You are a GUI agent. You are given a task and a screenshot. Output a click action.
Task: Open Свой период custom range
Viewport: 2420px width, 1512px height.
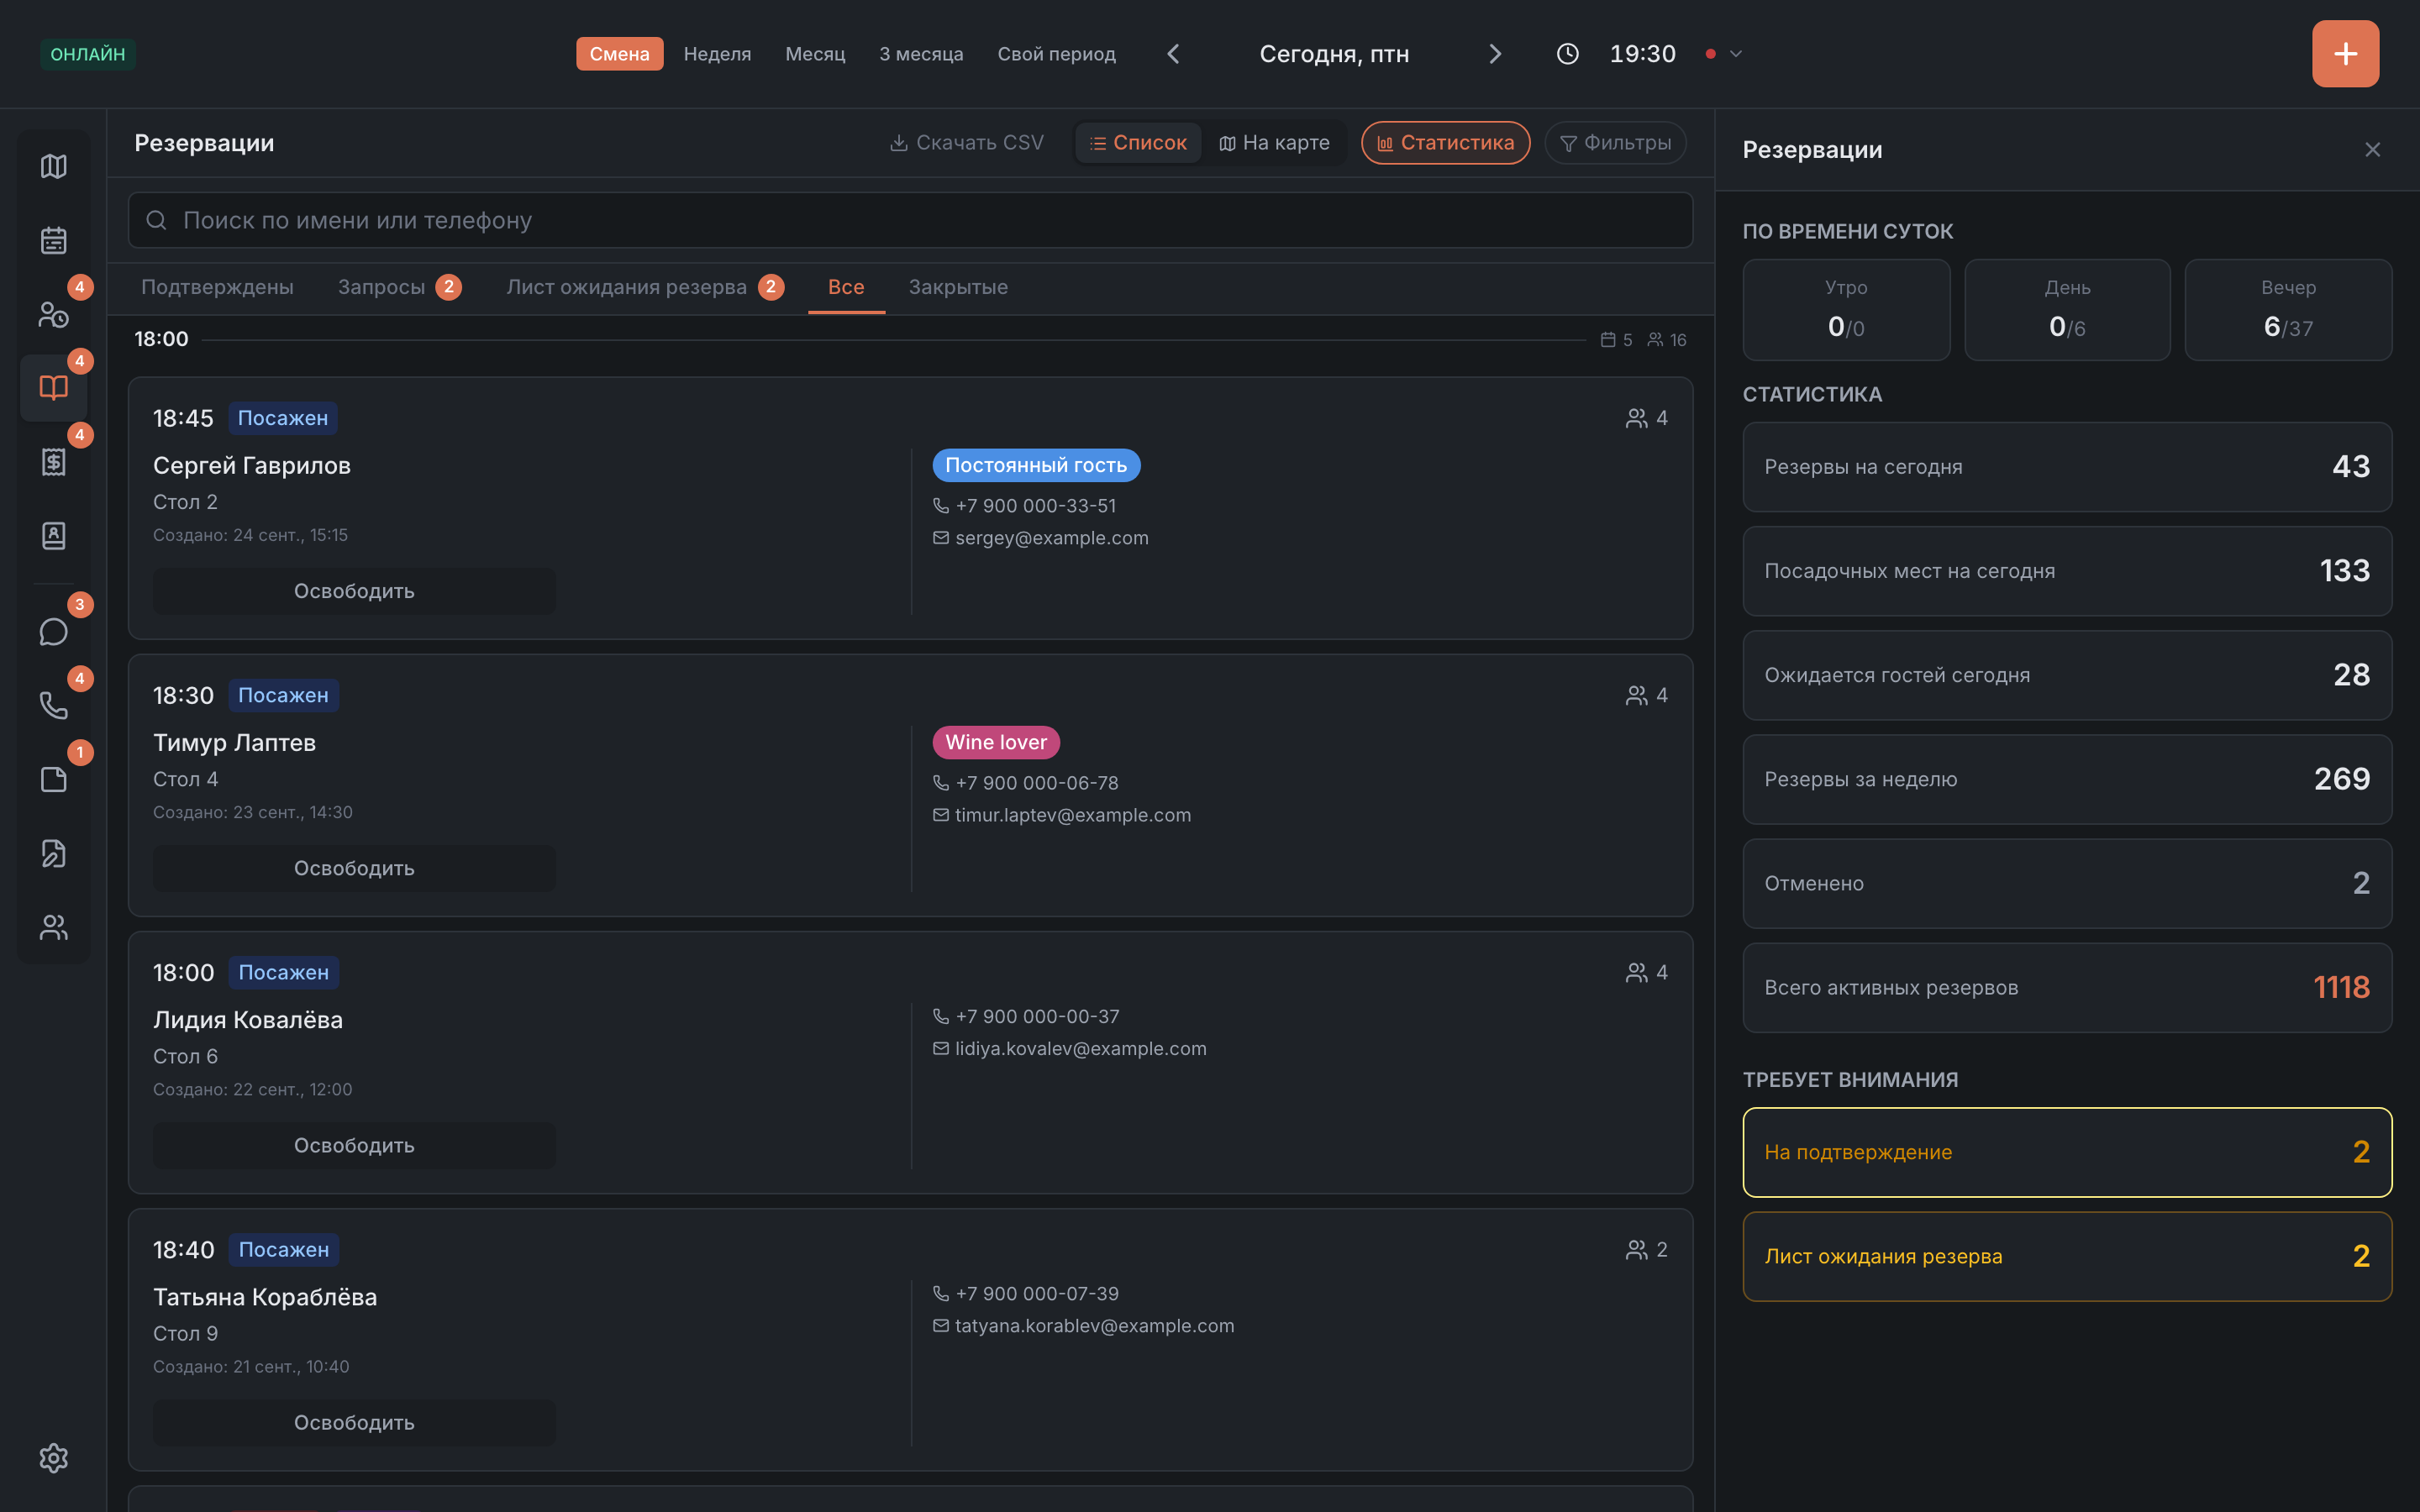pos(1056,54)
